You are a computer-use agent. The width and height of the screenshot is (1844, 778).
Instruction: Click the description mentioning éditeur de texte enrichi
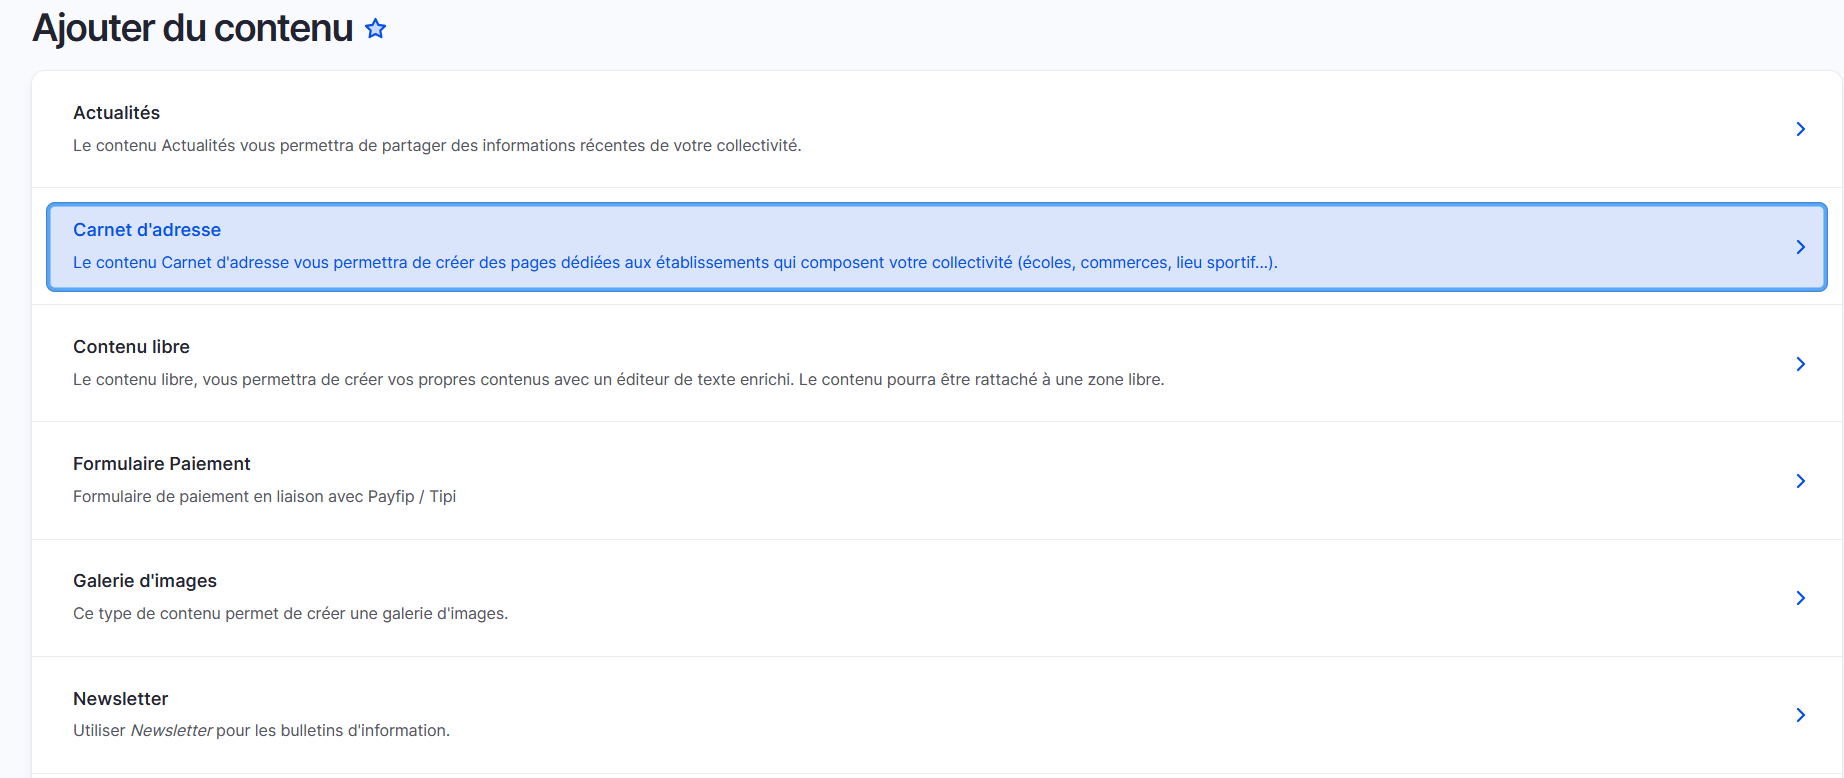pos(618,380)
